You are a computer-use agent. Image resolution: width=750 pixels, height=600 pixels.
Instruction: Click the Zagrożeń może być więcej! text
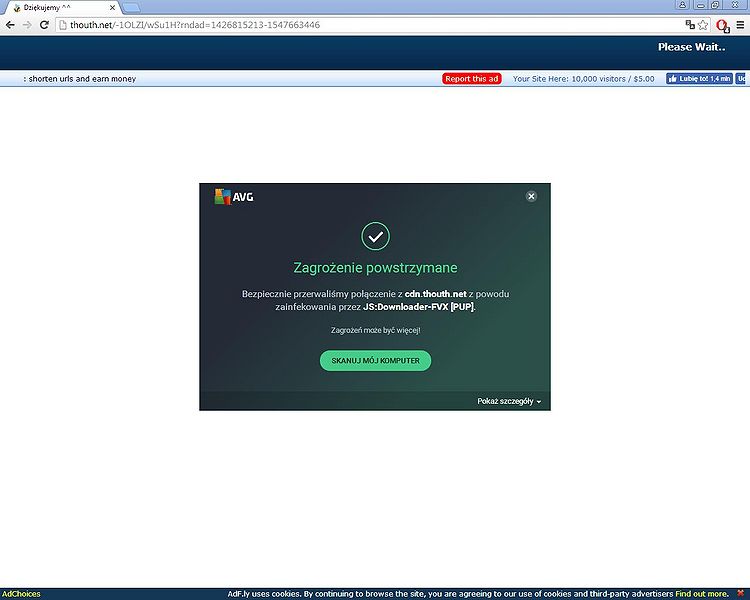(375, 330)
